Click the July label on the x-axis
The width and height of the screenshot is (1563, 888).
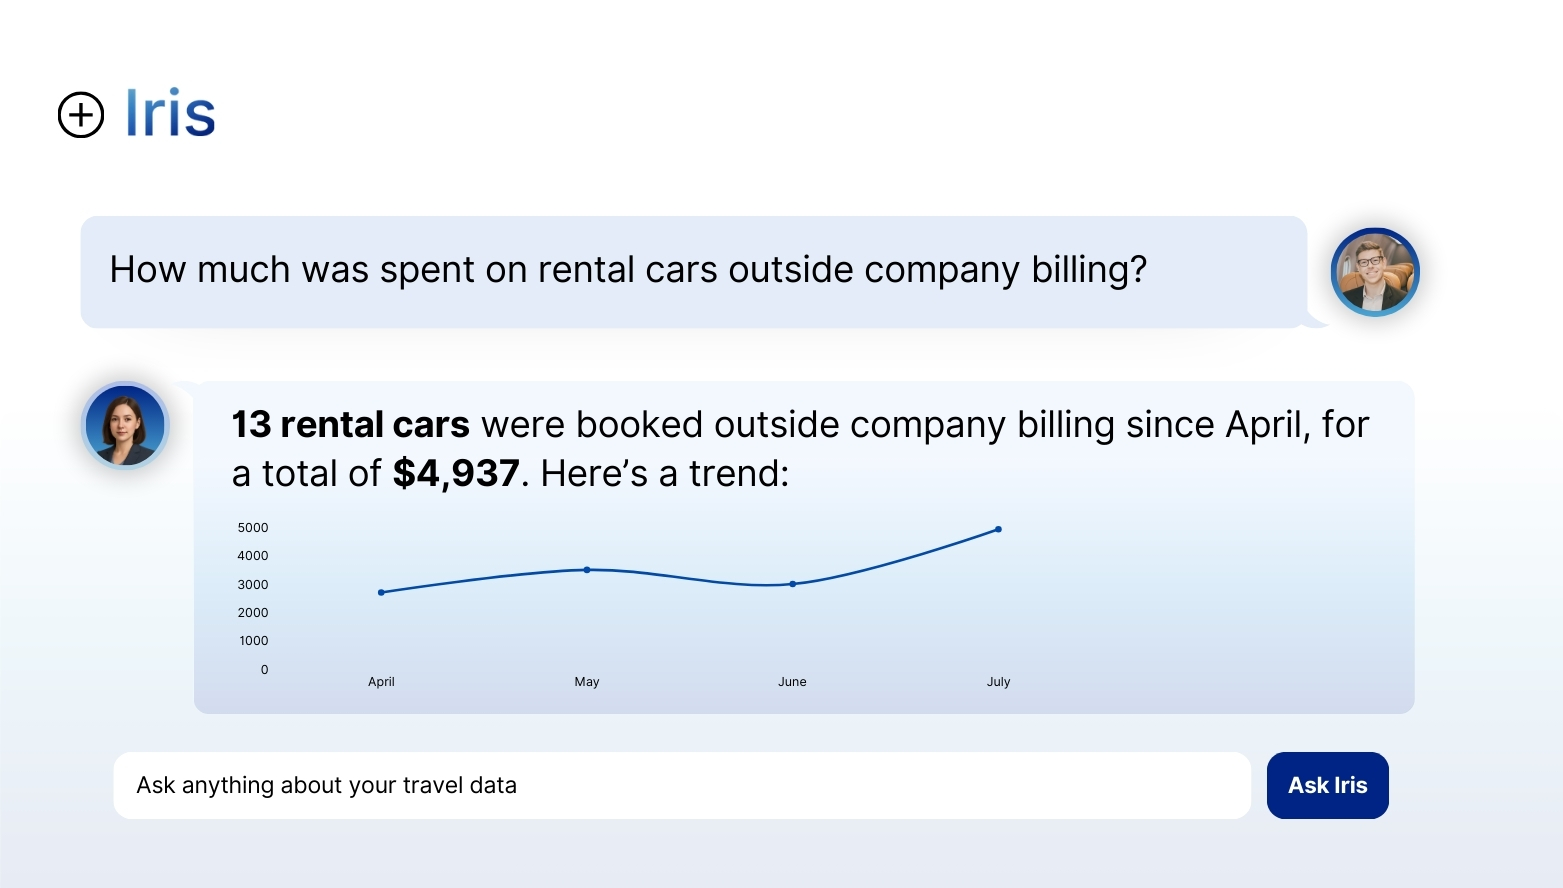pos(998,682)
